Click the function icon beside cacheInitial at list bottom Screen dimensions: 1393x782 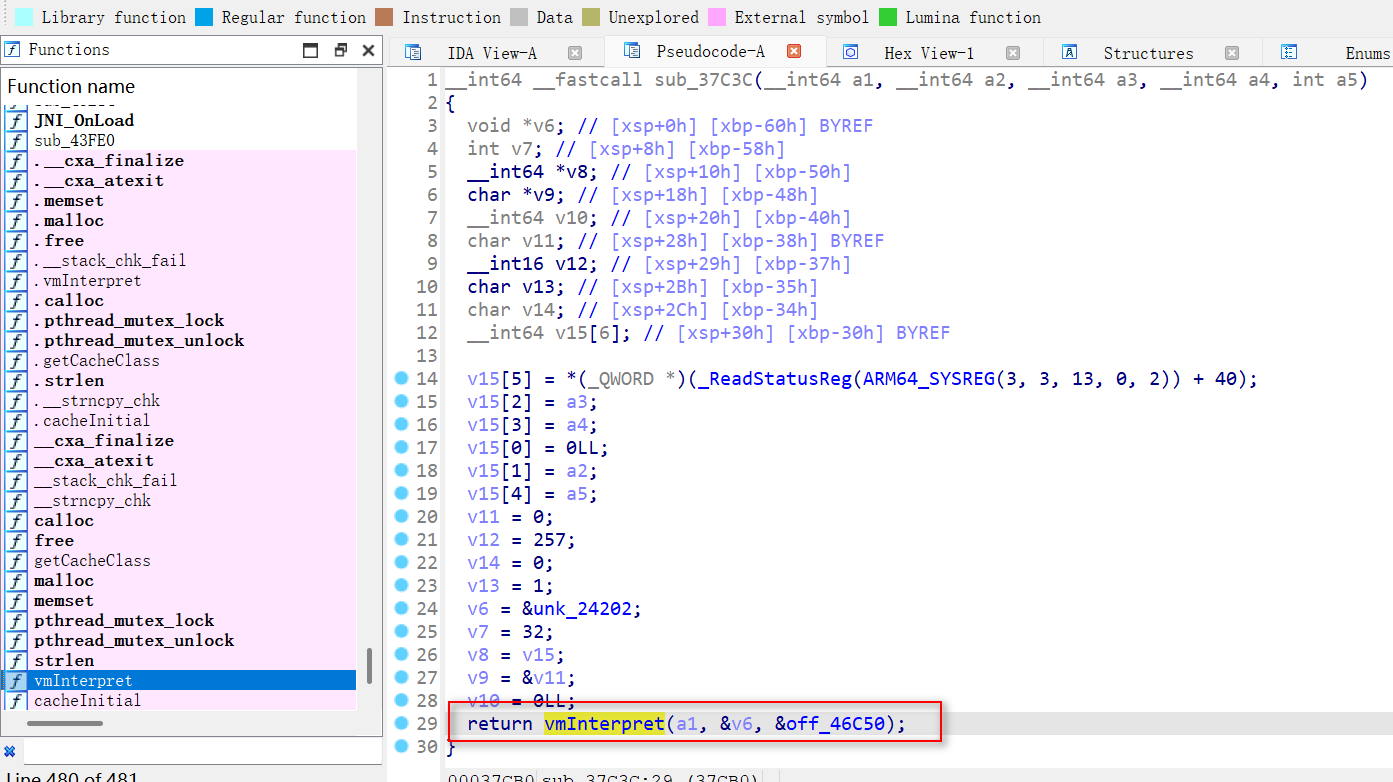click(16, 700)
